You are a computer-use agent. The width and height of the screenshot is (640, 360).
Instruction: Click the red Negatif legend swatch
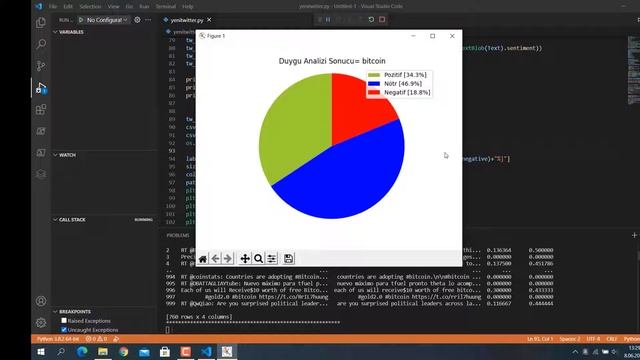(x=374, y=93)
